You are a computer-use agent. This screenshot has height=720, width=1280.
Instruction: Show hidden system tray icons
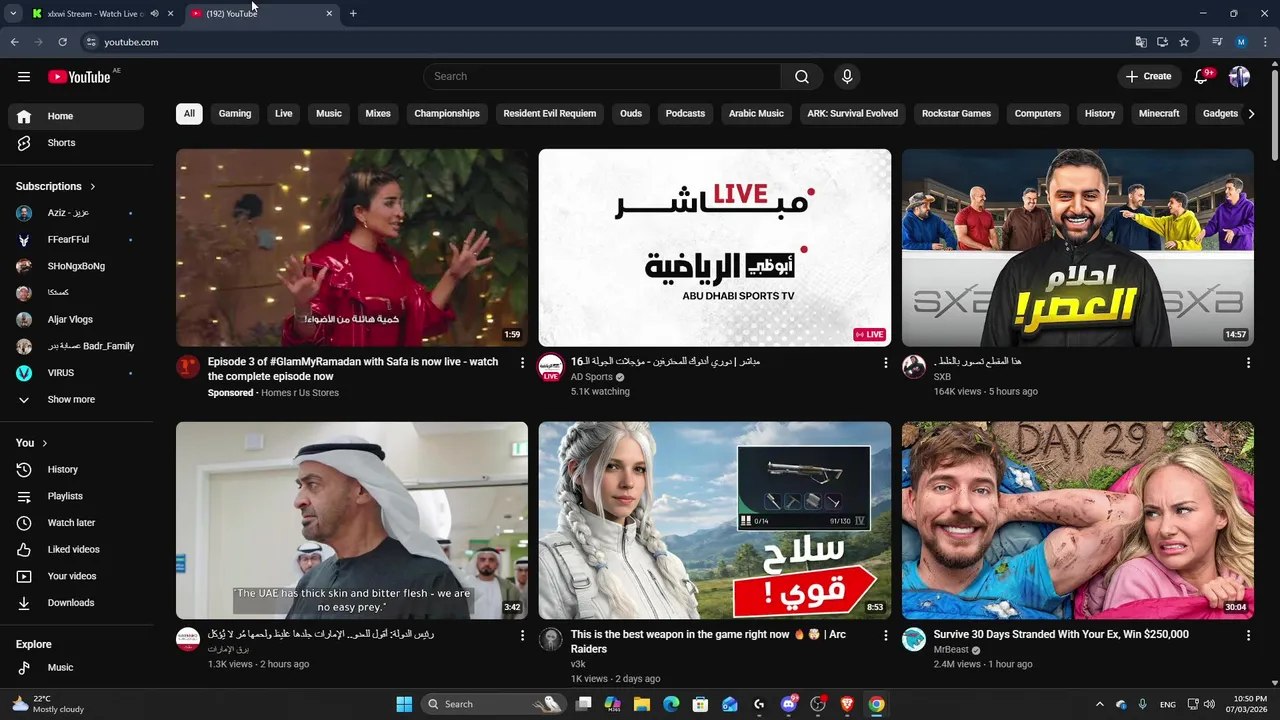[1100, 704]
